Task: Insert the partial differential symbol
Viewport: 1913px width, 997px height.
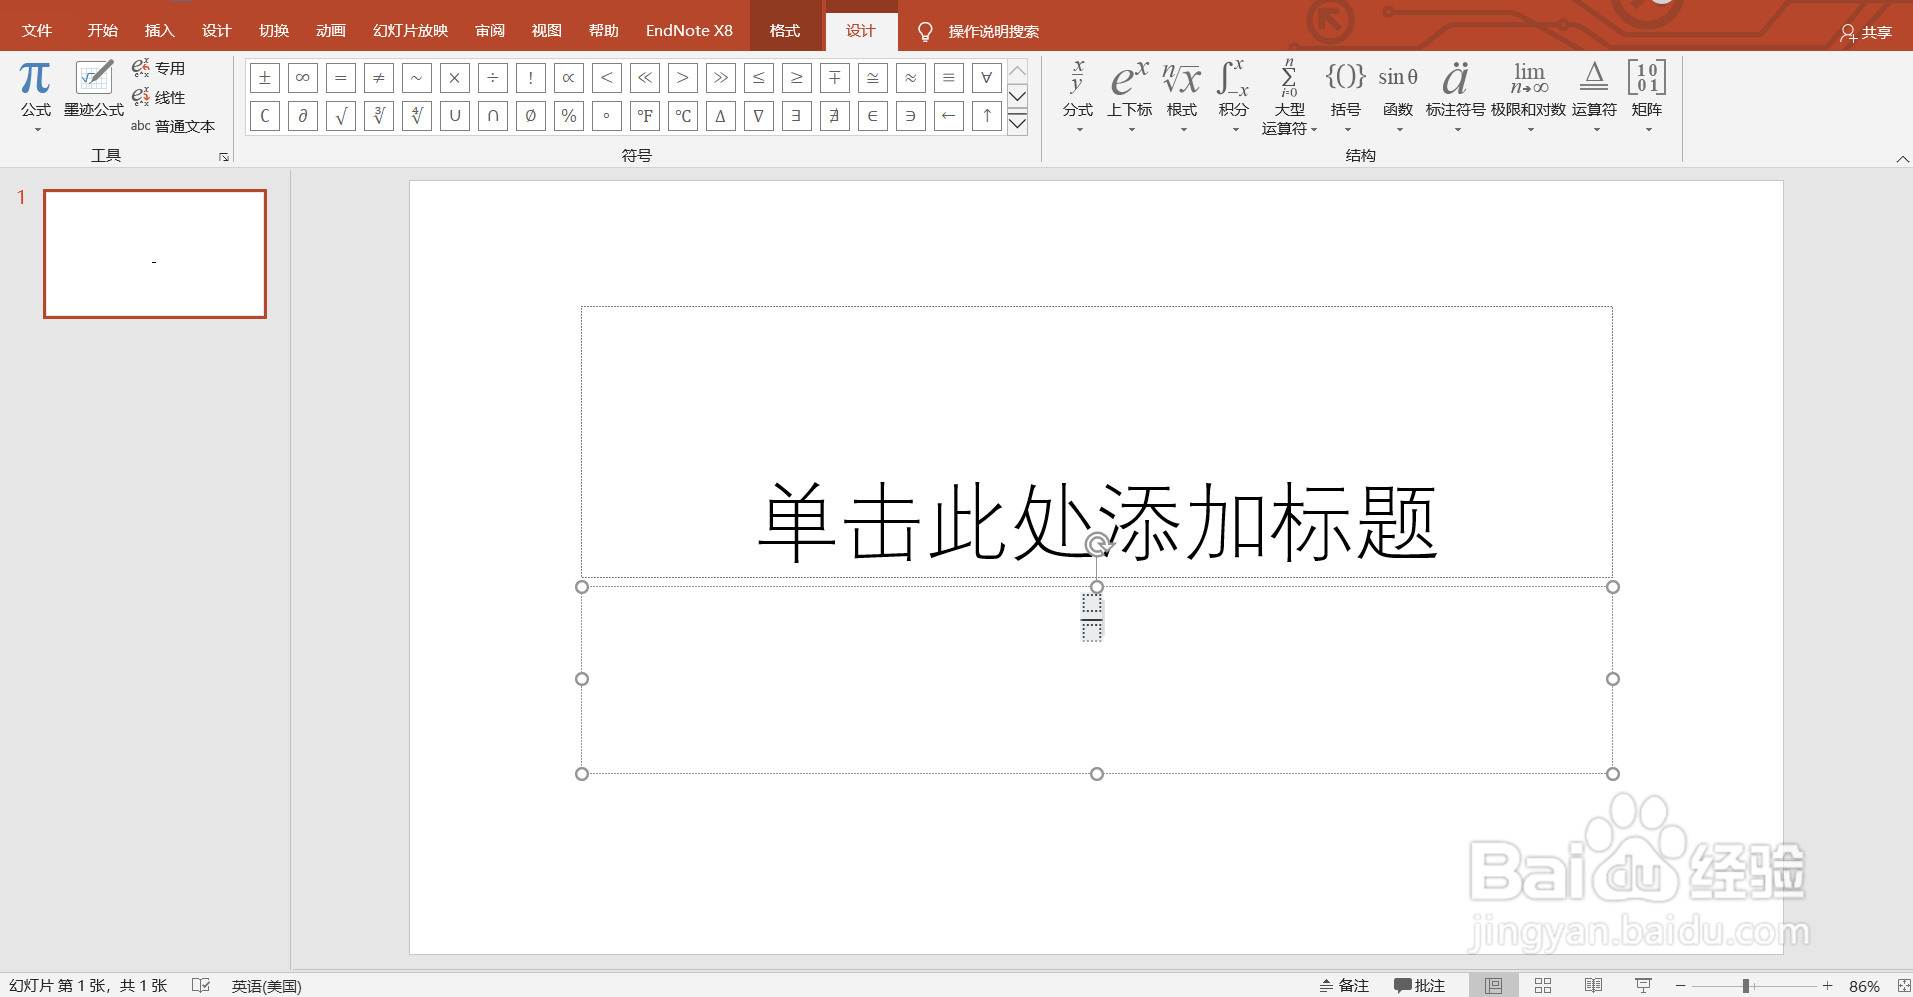Action: (x=303, y=116)
